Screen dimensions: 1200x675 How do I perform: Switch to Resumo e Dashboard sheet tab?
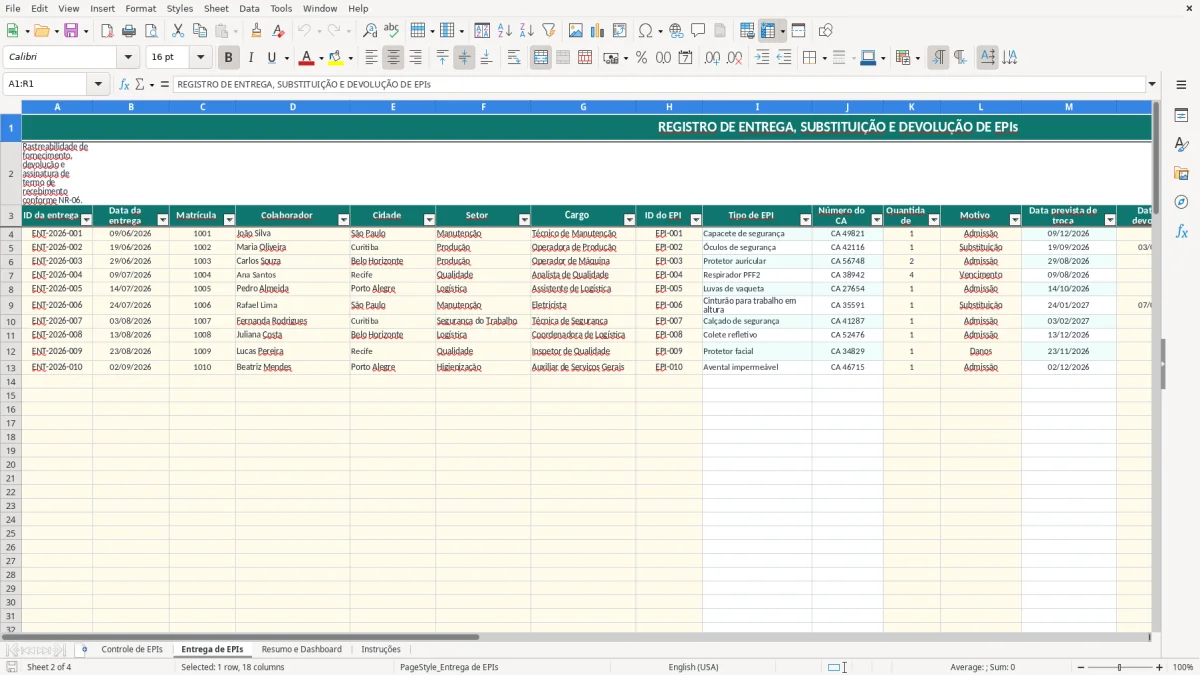point(301,649)
